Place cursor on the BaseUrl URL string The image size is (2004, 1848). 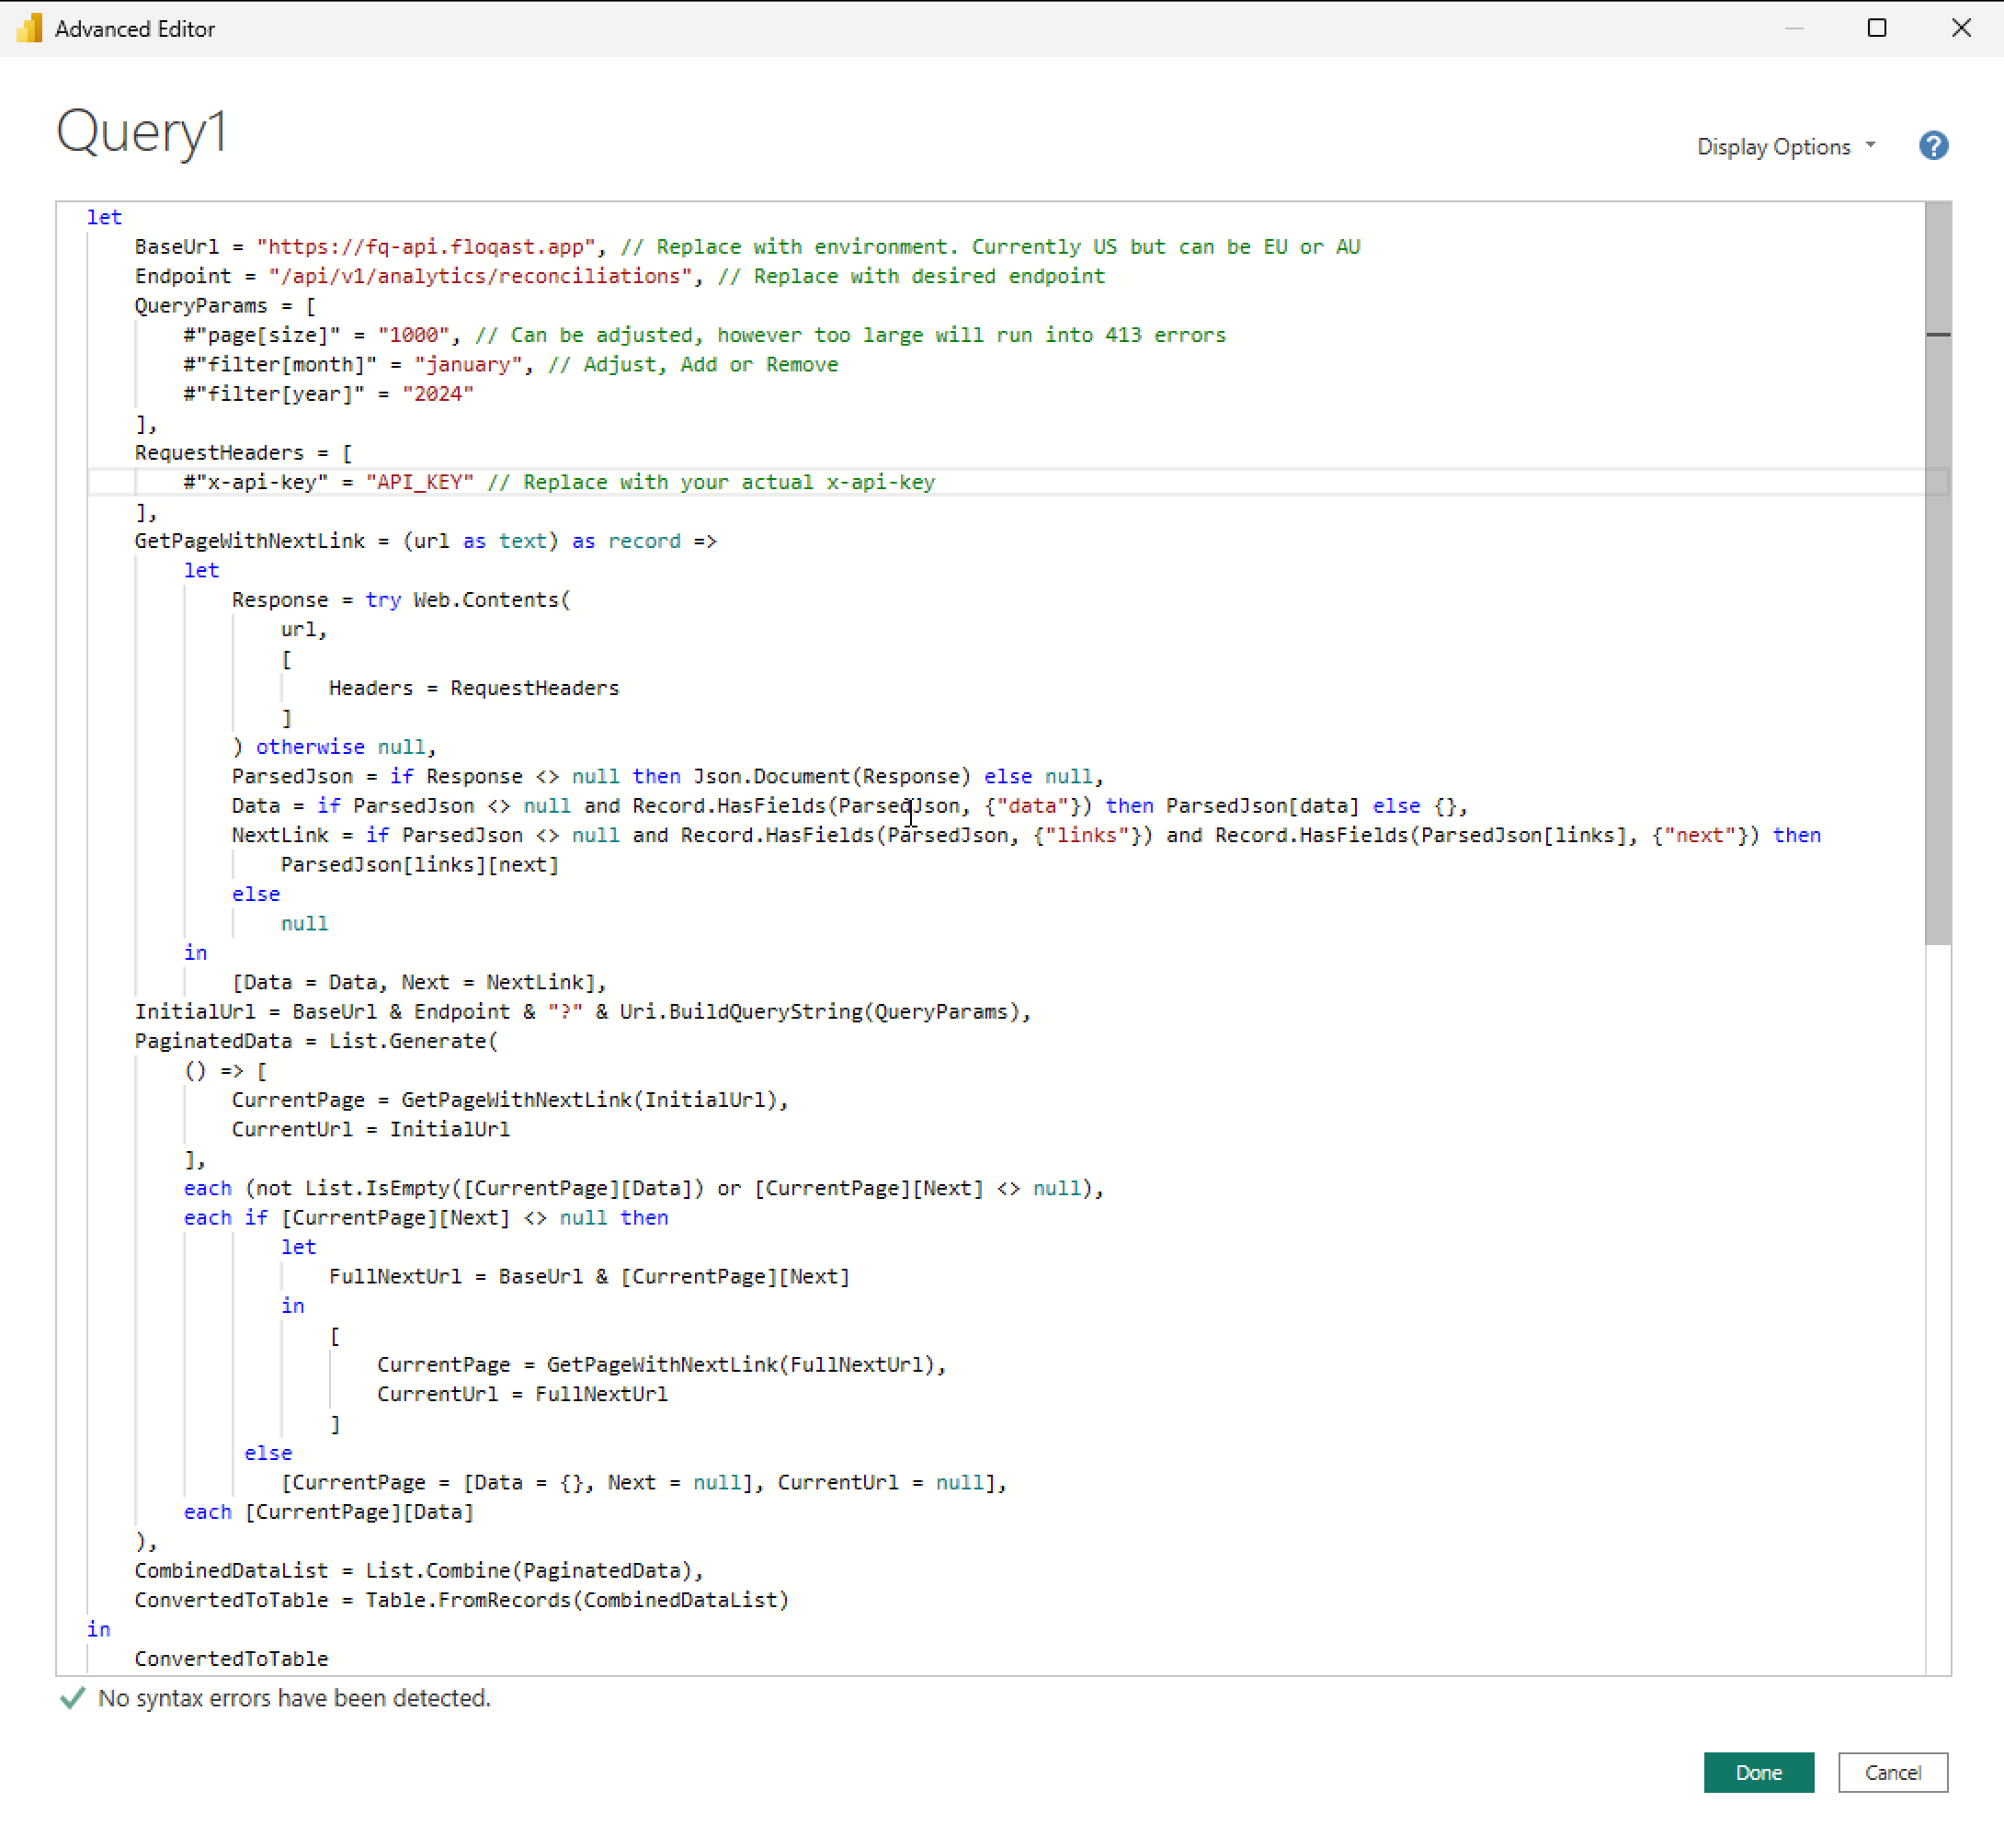426,247
